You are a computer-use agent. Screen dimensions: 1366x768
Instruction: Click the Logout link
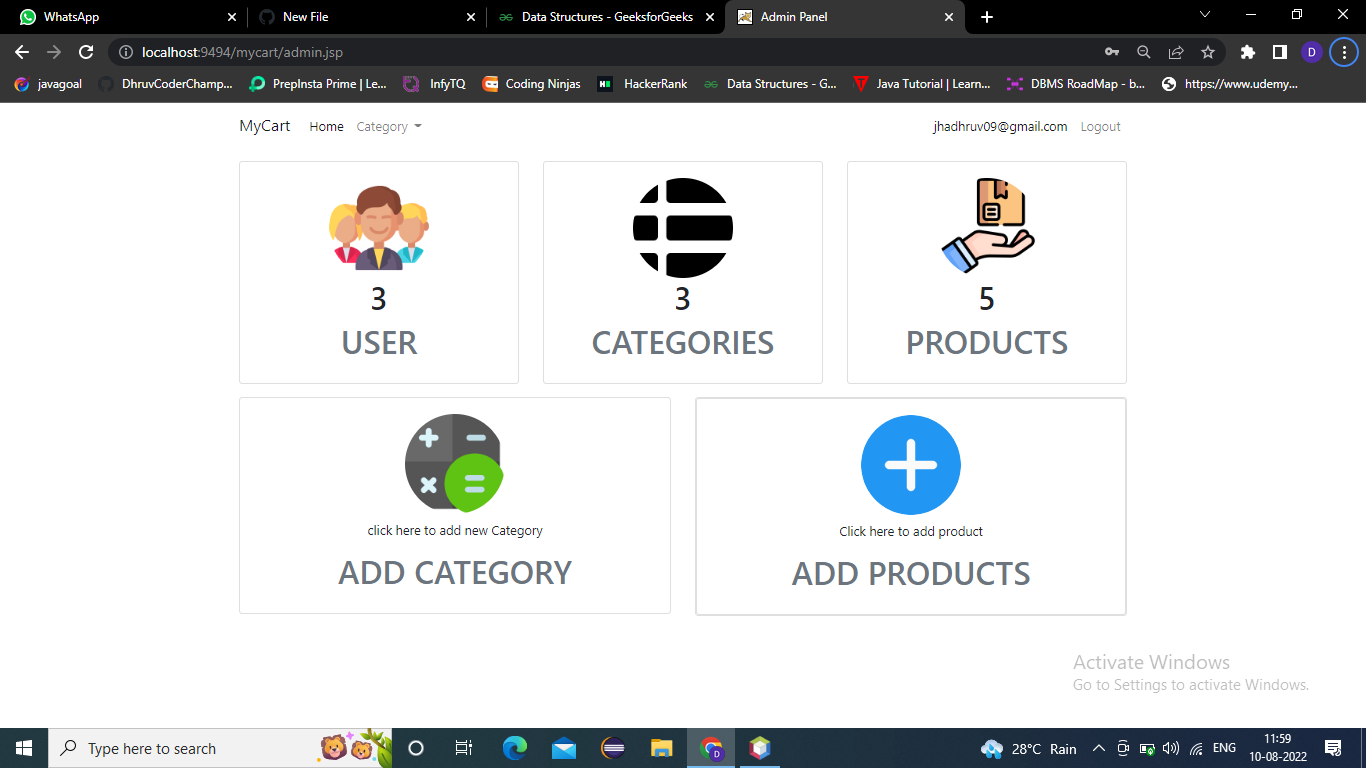point(1100,126)
